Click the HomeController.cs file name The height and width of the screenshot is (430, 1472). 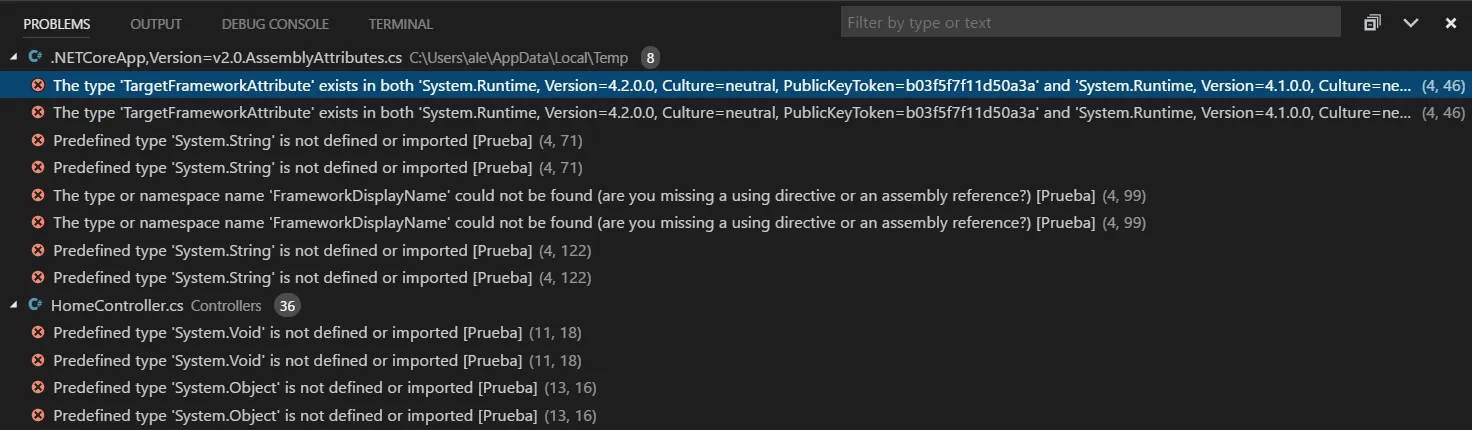click(117, 306)
